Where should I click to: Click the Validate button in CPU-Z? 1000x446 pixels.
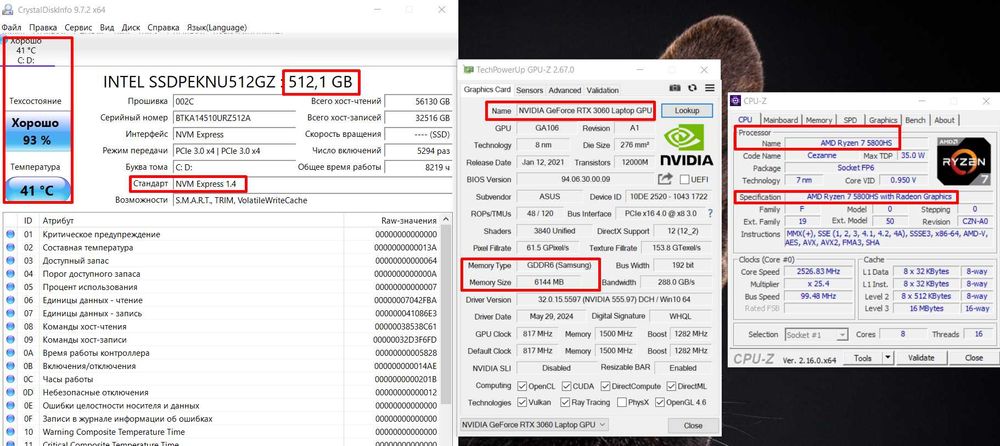[x=921, y=358]
